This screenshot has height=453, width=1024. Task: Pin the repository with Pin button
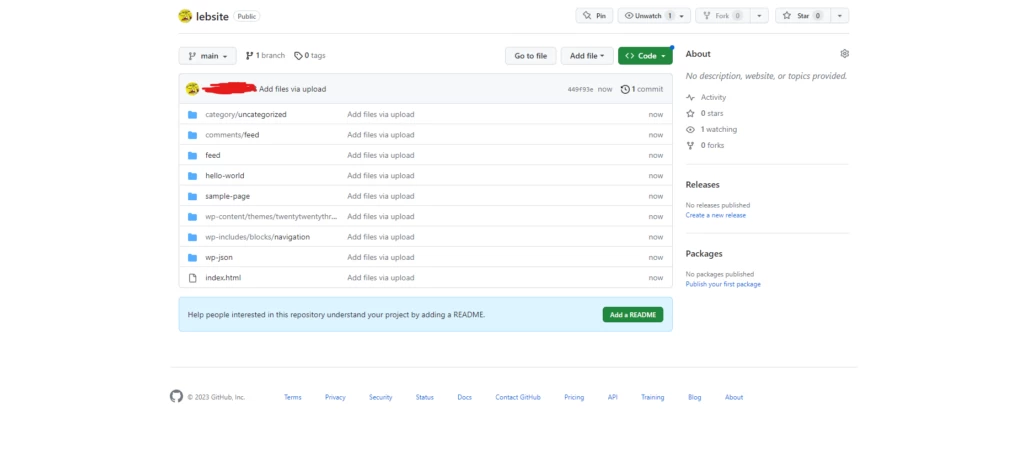click(594, 16)
